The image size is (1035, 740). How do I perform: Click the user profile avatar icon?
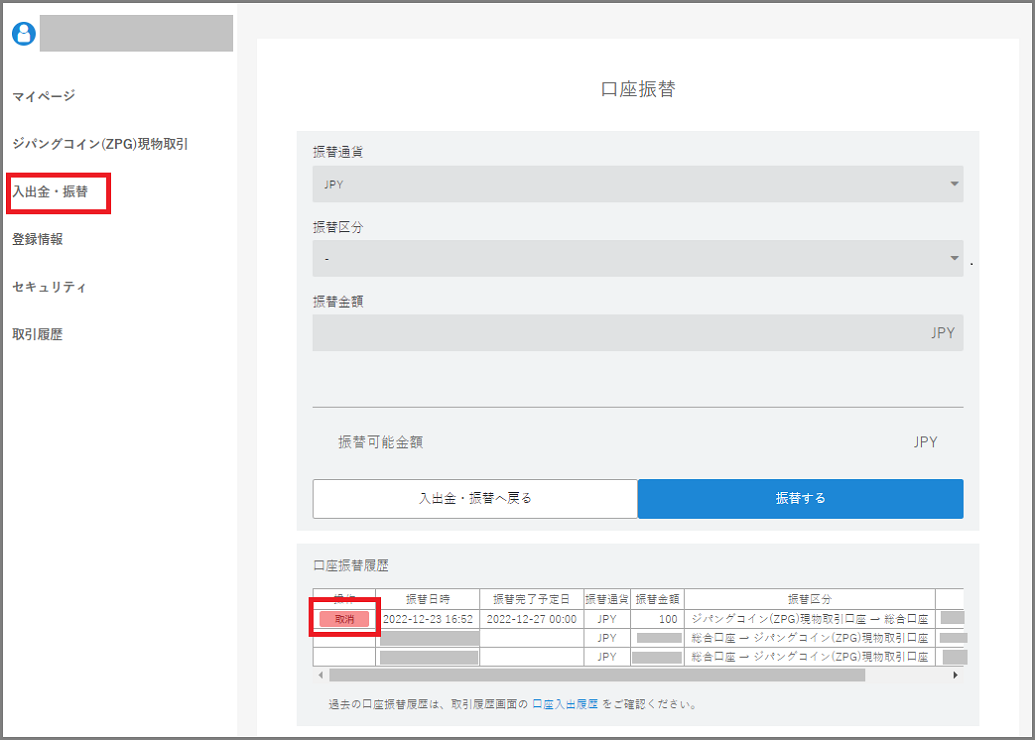tap(24, 33)
